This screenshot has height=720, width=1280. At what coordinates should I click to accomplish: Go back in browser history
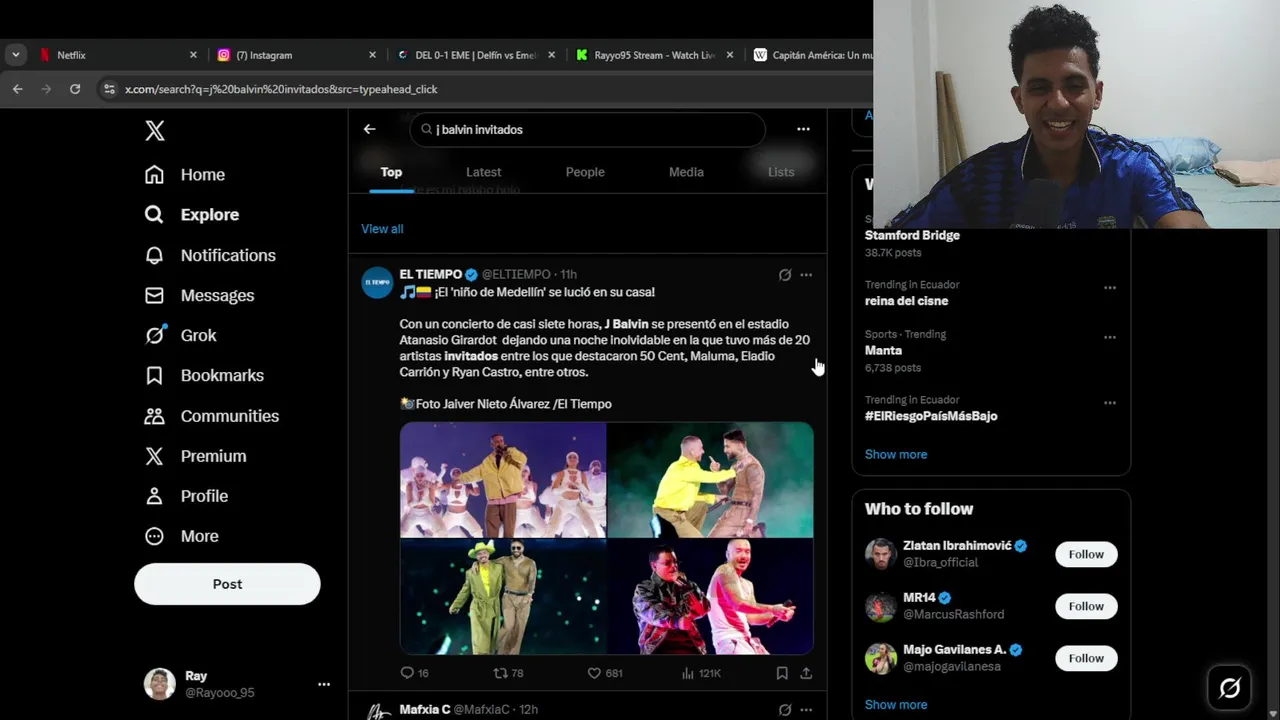(x=18, y=89)
